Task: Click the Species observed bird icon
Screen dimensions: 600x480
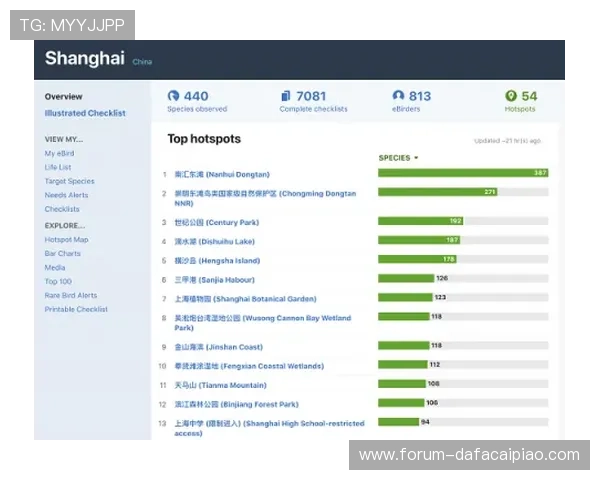Action: pos(173,96)
